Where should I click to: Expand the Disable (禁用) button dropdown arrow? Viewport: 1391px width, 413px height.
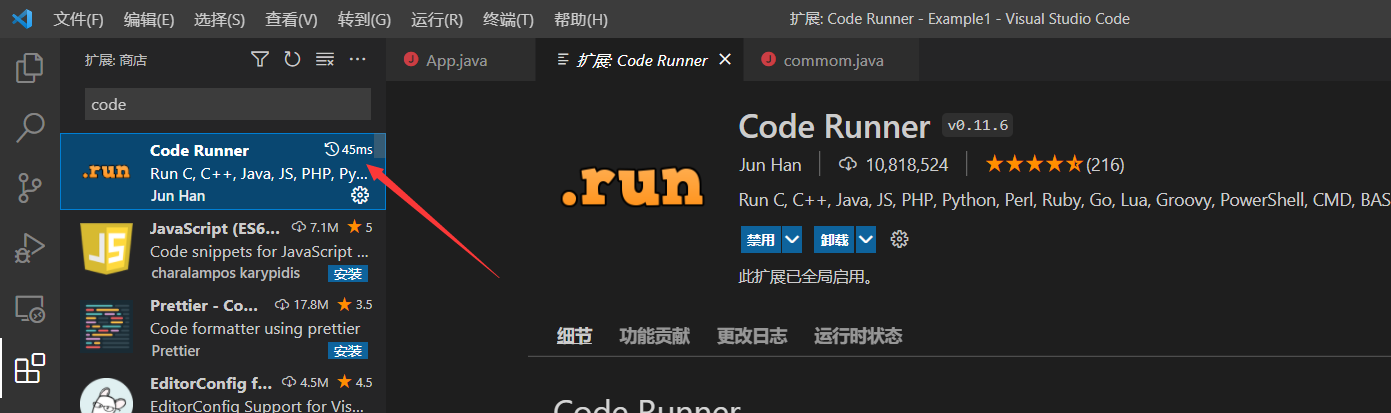pyautogui.click(x=792, y=240)
